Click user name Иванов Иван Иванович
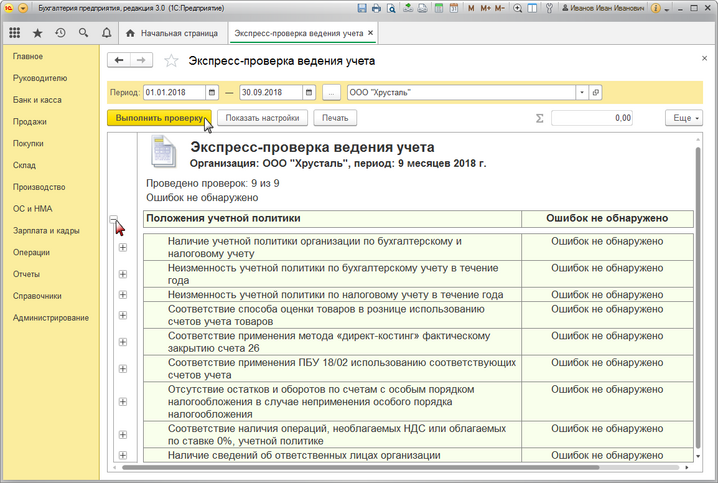Image resolution: width=718 pixels, height=483 pixels. tap(603, 8)
